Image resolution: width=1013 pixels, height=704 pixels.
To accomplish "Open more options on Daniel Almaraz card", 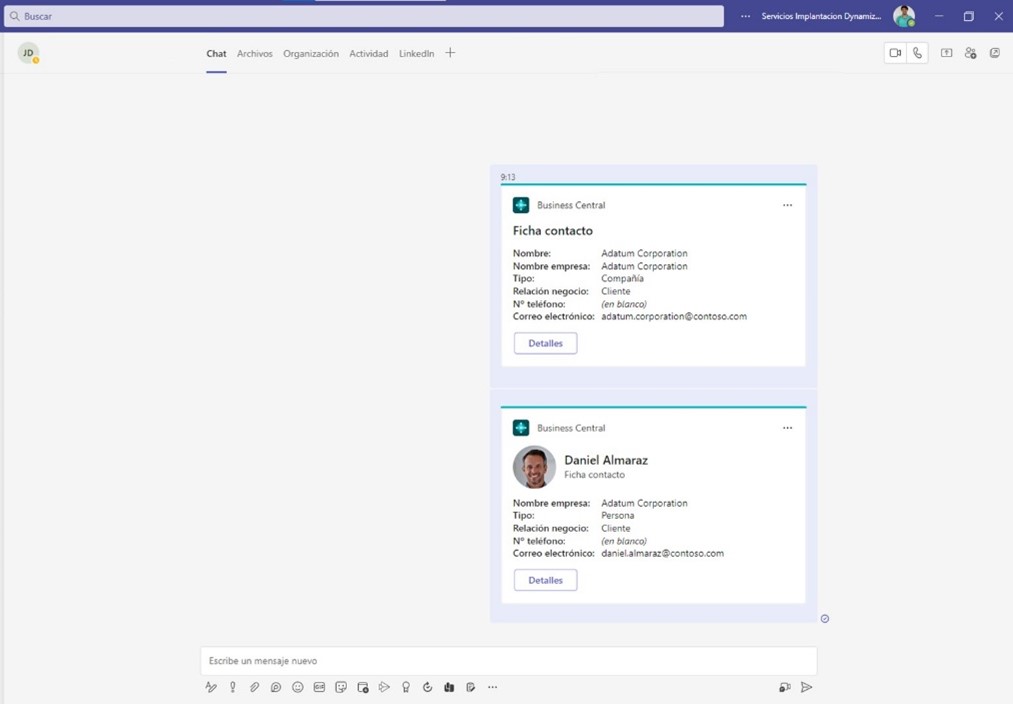I will [x=788, y=428].
